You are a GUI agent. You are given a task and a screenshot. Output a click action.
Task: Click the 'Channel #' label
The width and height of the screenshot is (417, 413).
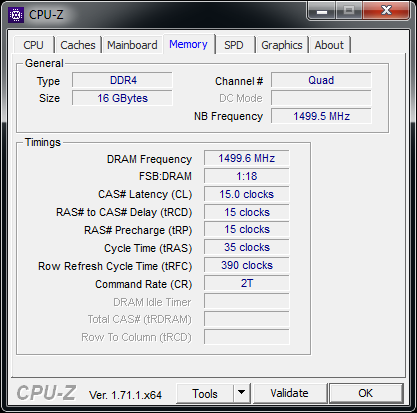point(239,81)
